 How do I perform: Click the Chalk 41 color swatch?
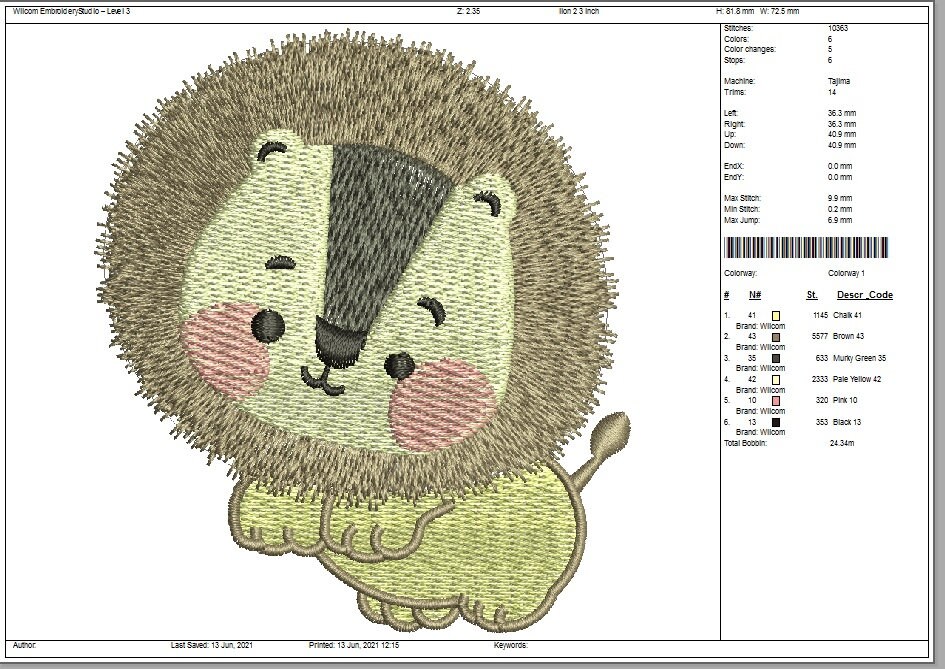(x=776, y=315)
